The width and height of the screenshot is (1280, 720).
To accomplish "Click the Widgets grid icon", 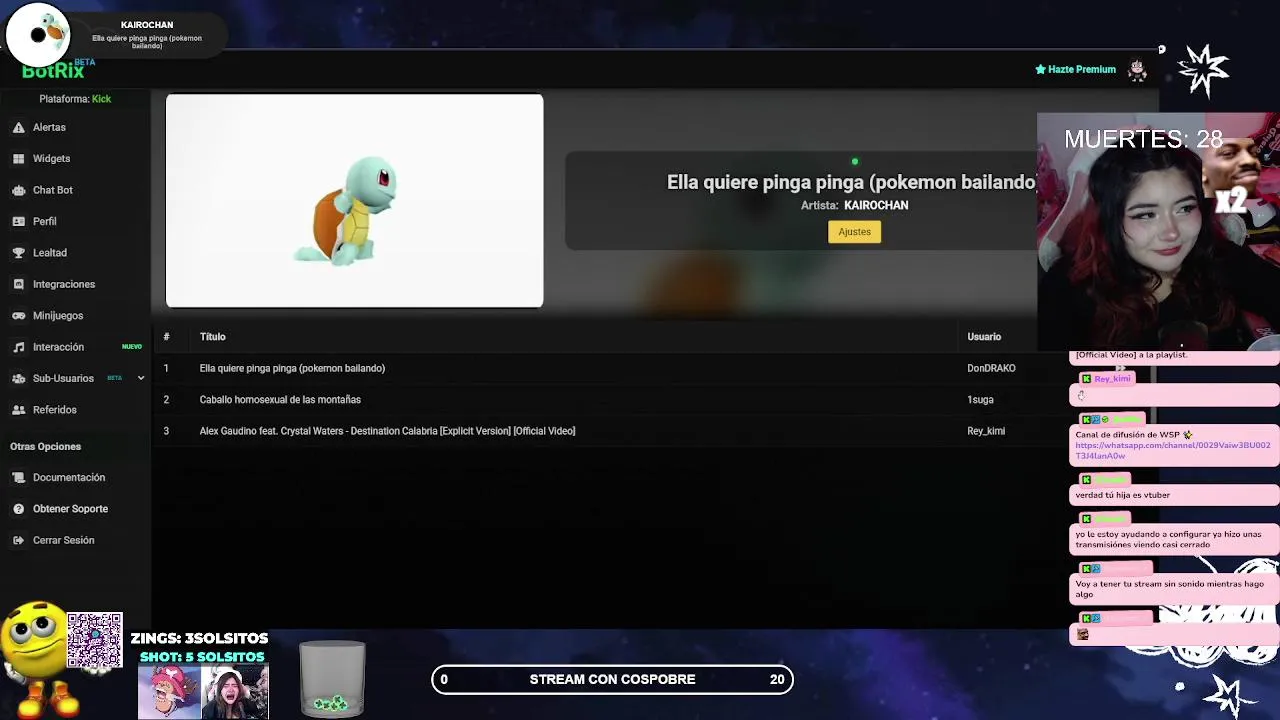I will tap(18, 159).
